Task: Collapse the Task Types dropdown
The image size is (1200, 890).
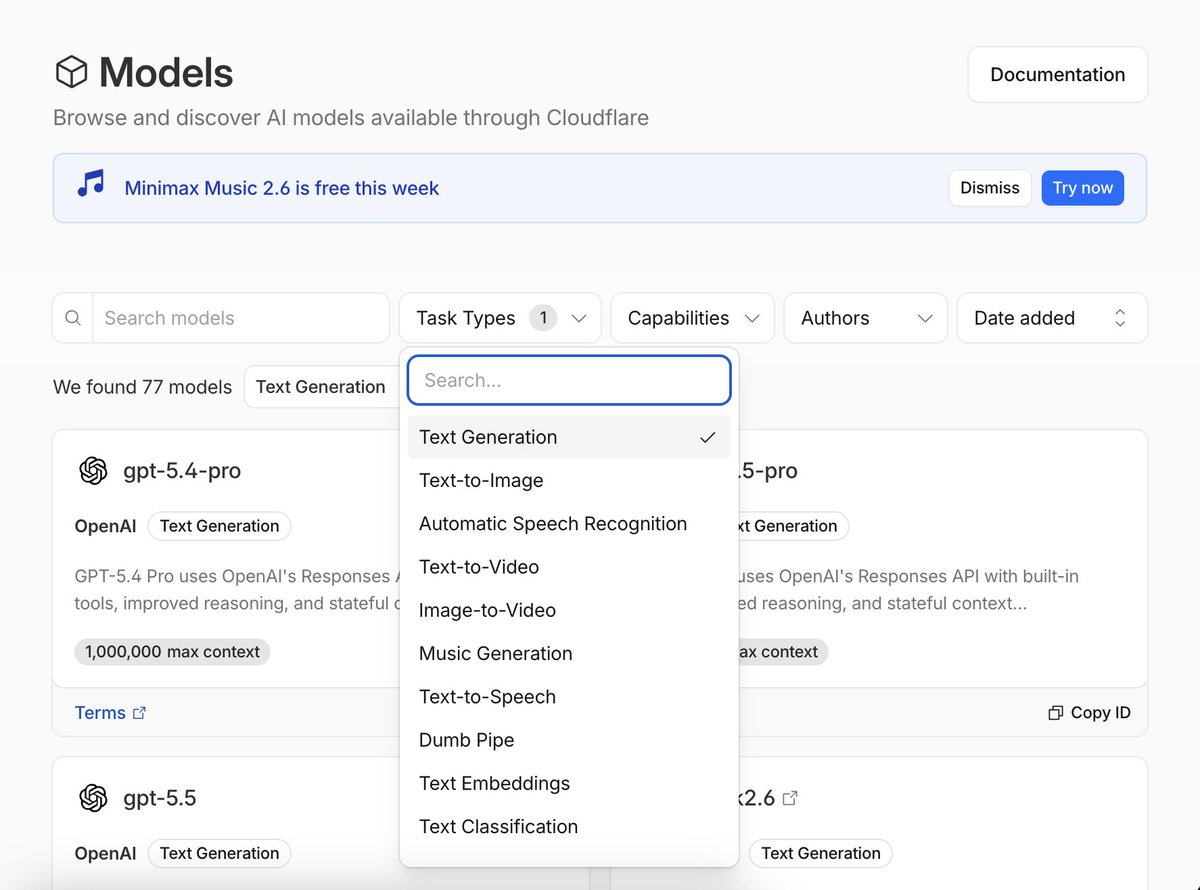Action: tap(500, 318)
